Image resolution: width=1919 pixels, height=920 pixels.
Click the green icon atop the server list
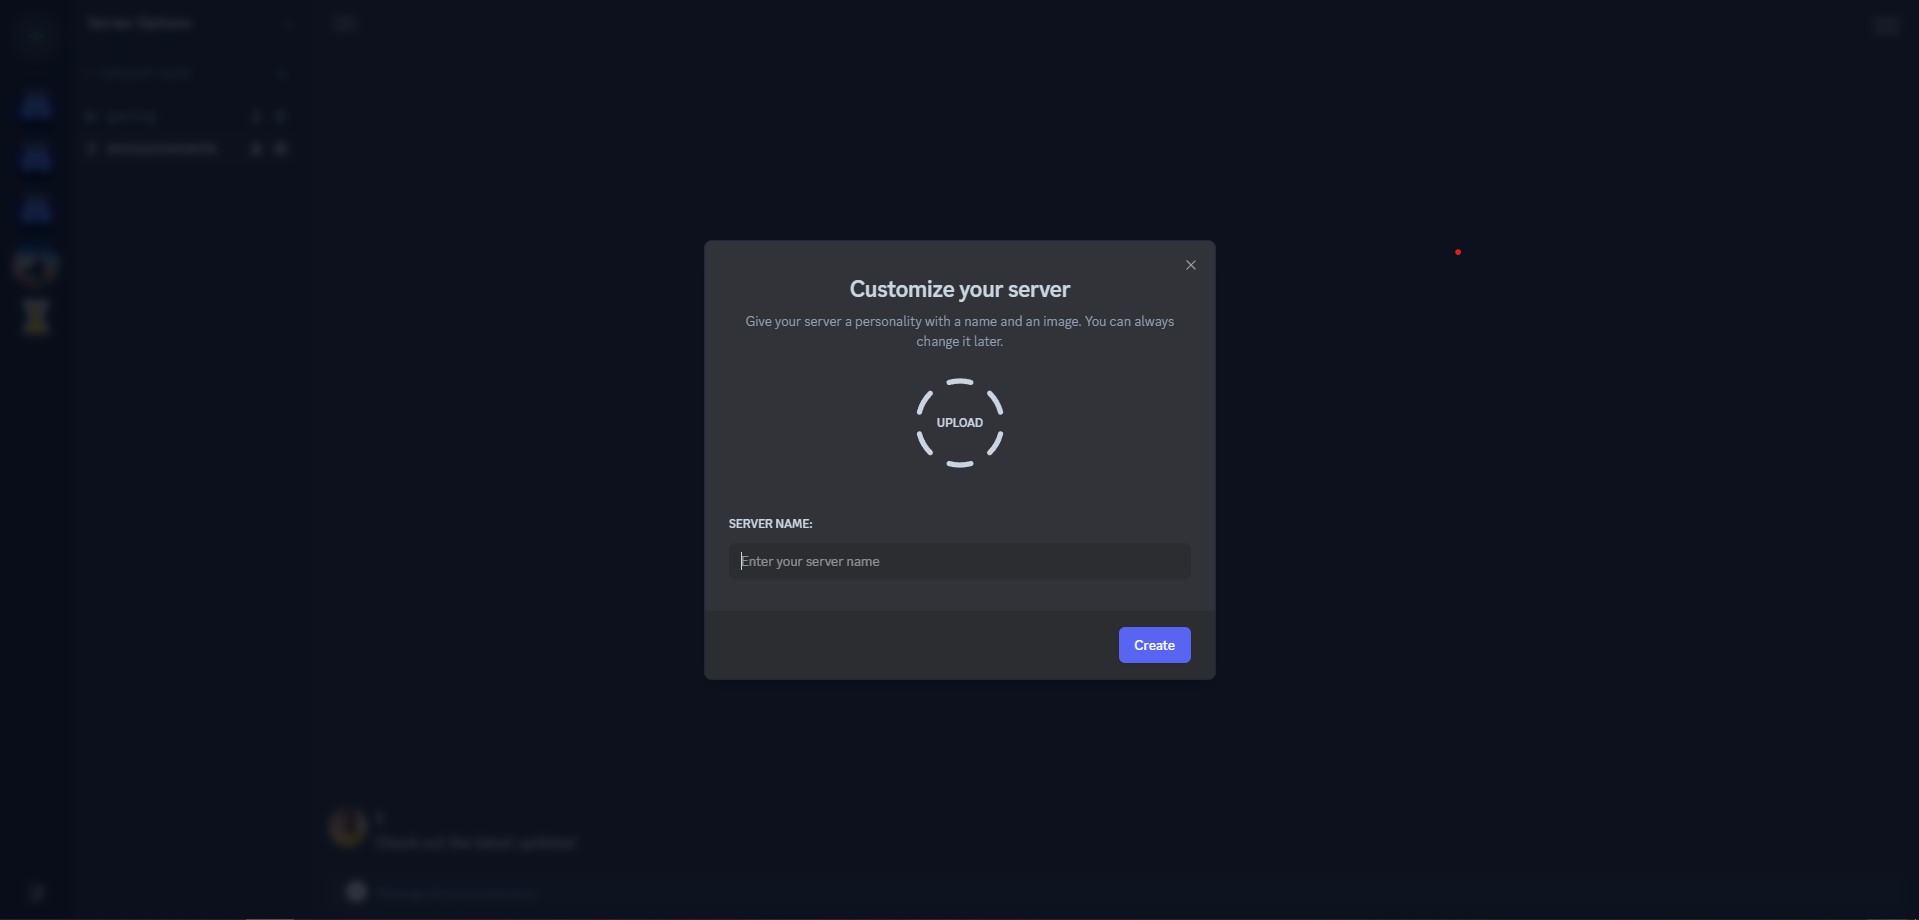(36, 36)
